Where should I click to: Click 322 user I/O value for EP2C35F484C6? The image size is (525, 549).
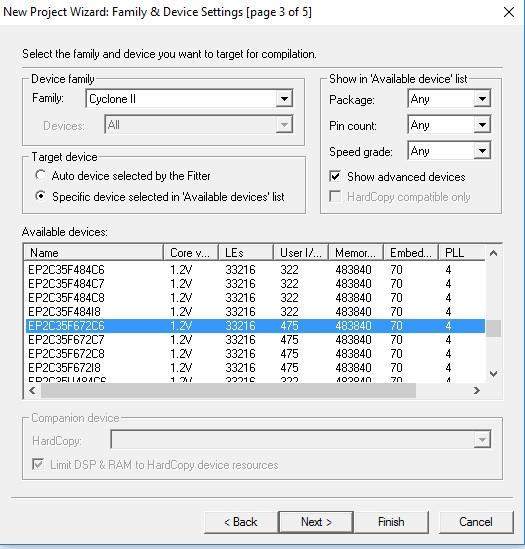coord(289,270)
